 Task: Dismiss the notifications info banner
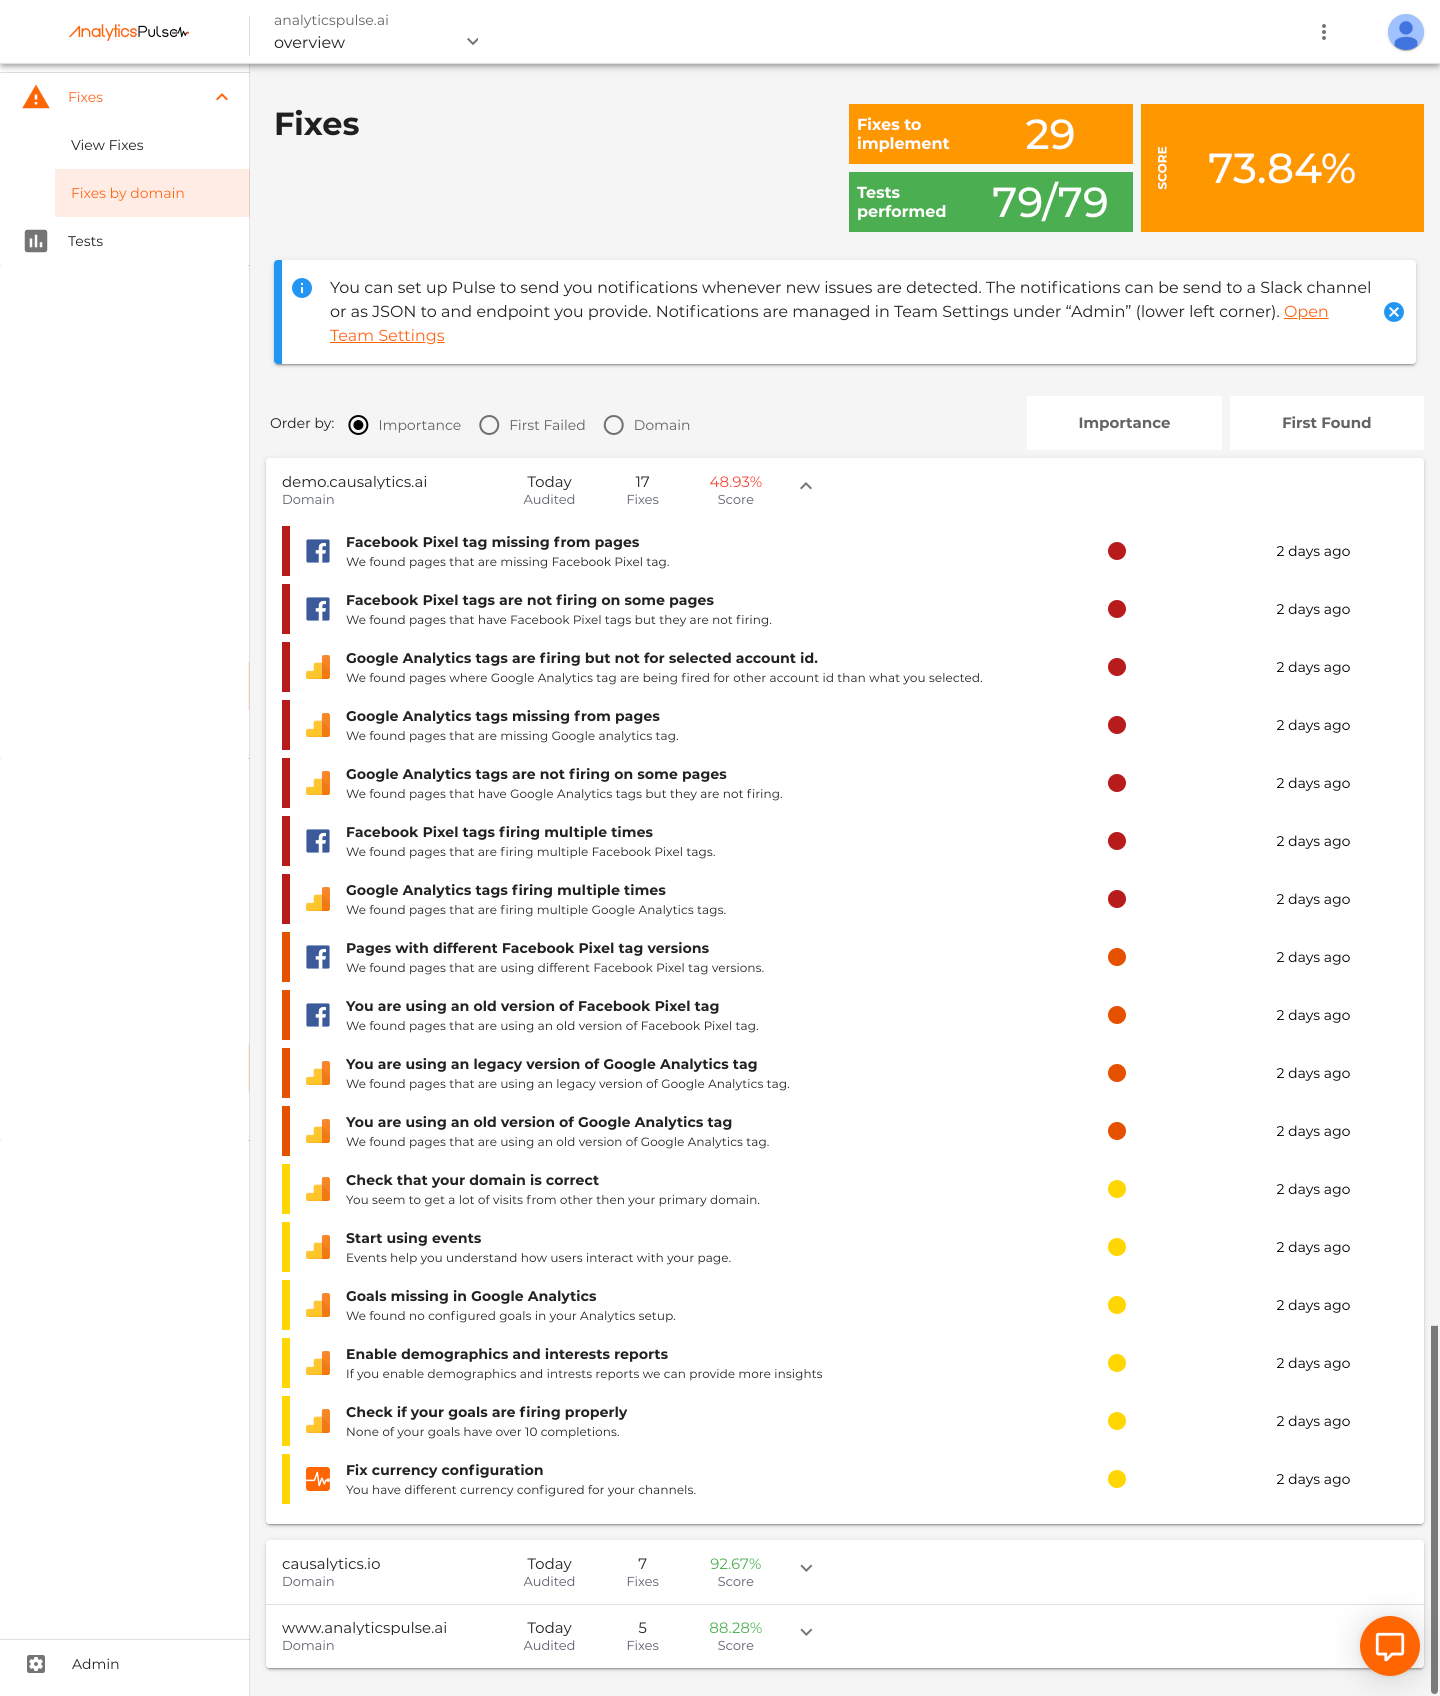[1393, 312]
